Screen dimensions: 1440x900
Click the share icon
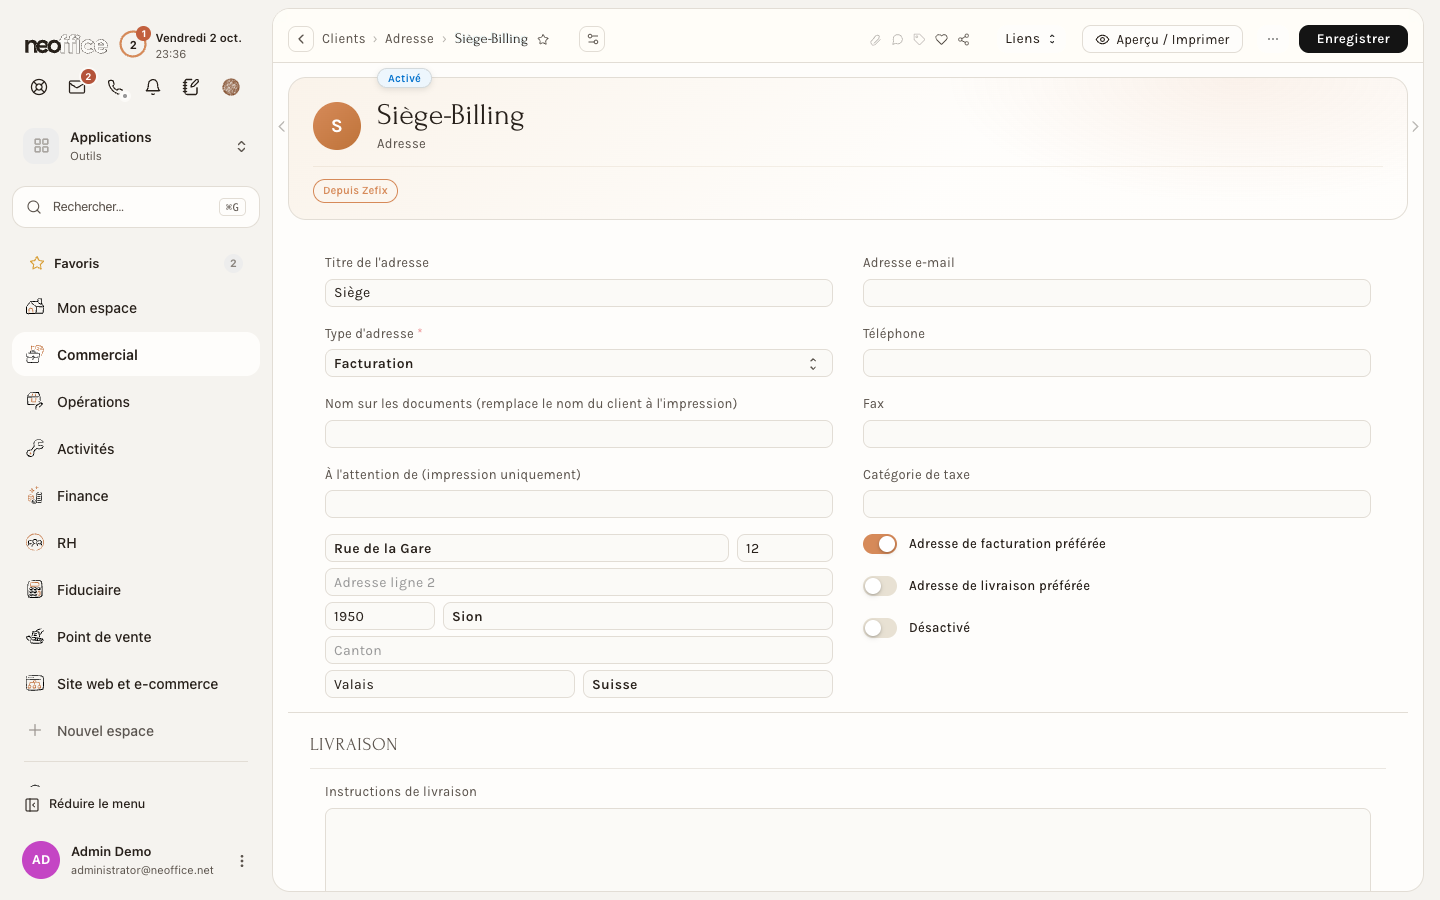coord(964,40)
